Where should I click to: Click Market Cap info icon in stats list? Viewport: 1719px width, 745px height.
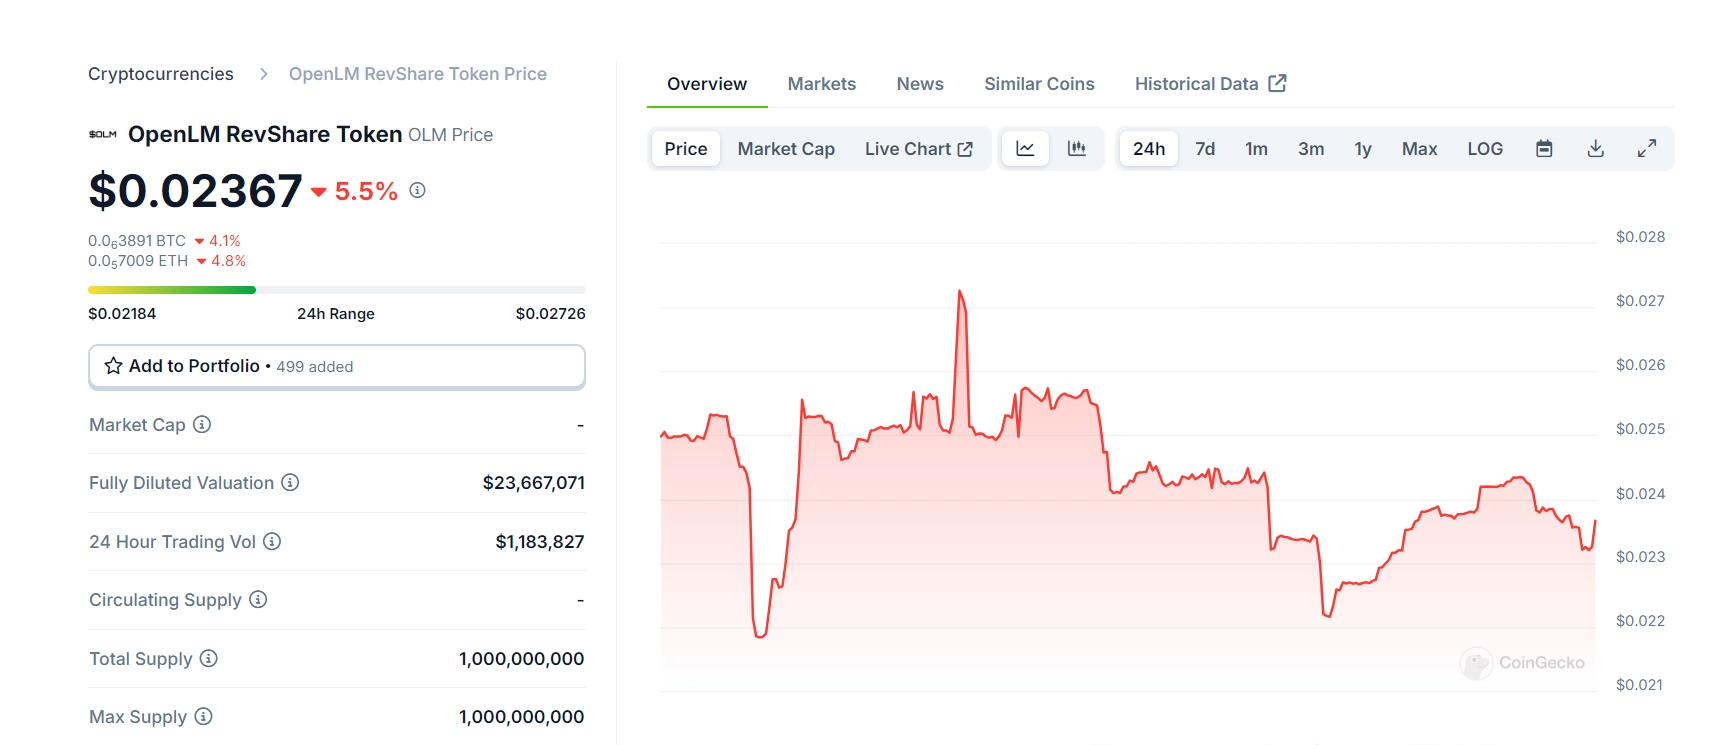tap(202, 424)
